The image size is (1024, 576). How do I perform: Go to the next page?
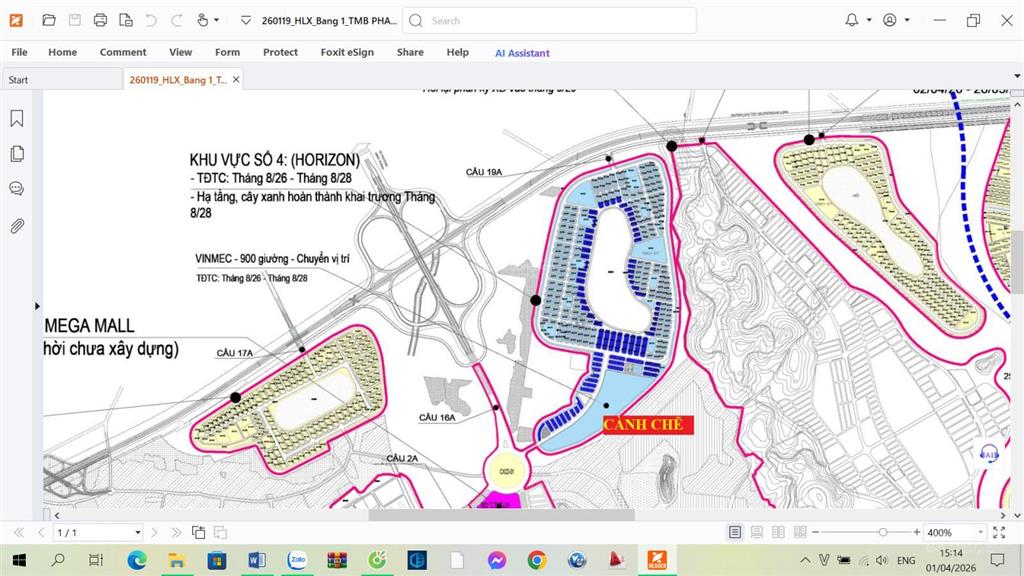154,532
